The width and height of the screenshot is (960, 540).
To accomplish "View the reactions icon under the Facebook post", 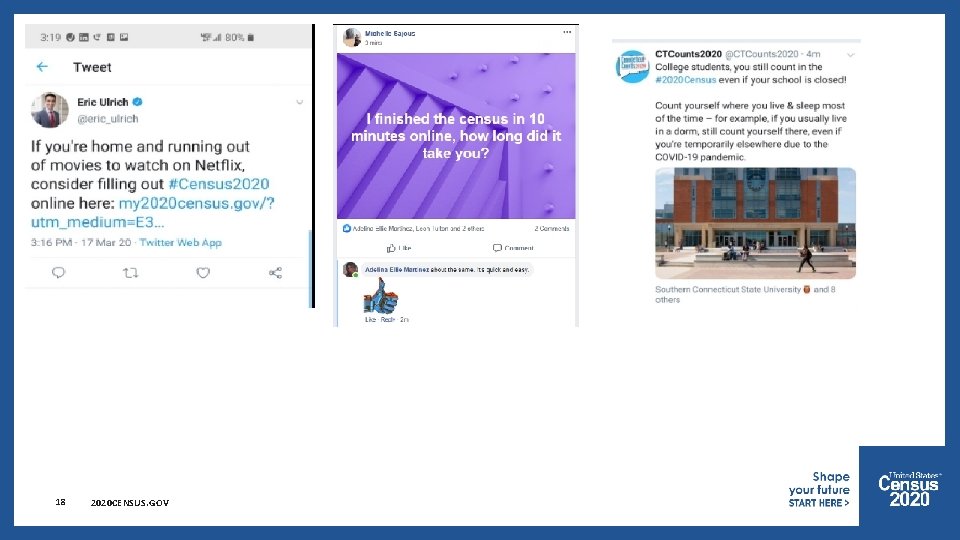I will tap(347, 228).
